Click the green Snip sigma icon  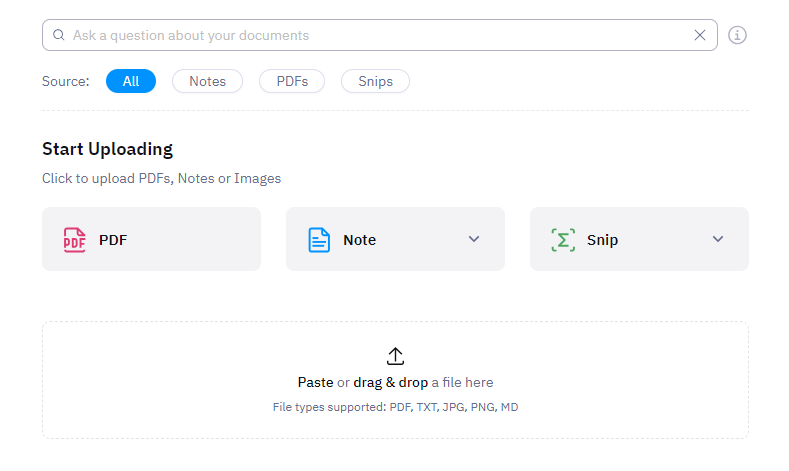pyautogui.click(x=563, y=240)
